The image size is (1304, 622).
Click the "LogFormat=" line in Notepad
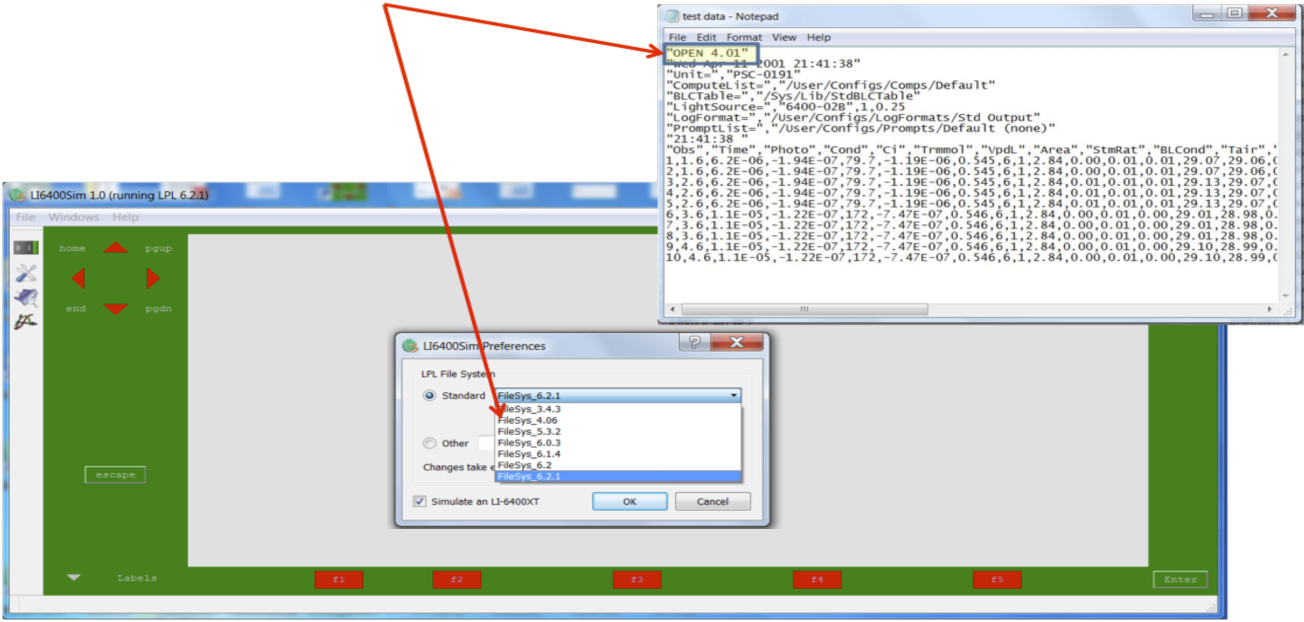853,117
